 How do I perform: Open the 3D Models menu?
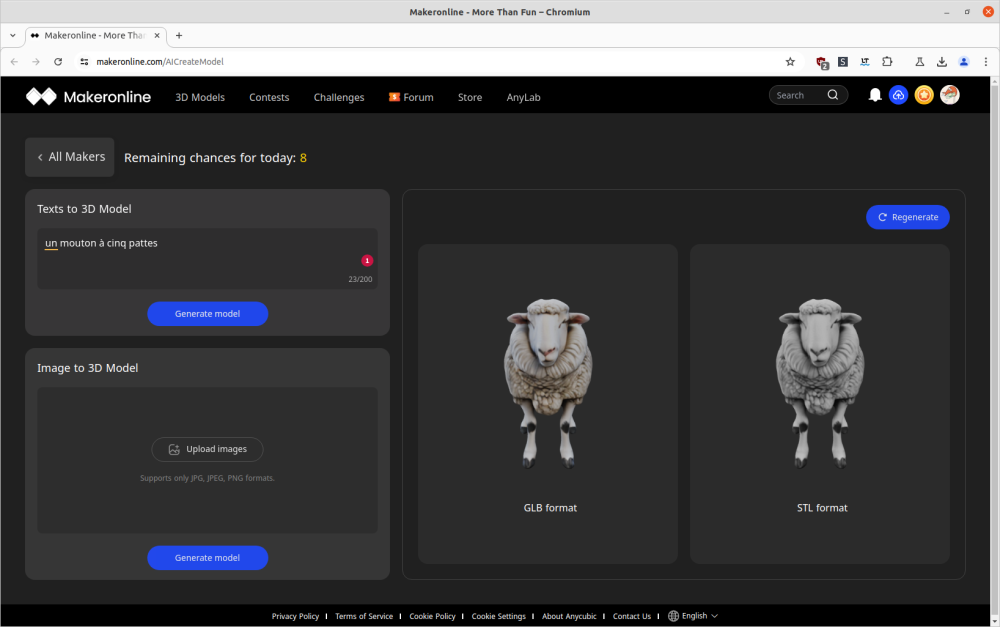coord(200,97)
